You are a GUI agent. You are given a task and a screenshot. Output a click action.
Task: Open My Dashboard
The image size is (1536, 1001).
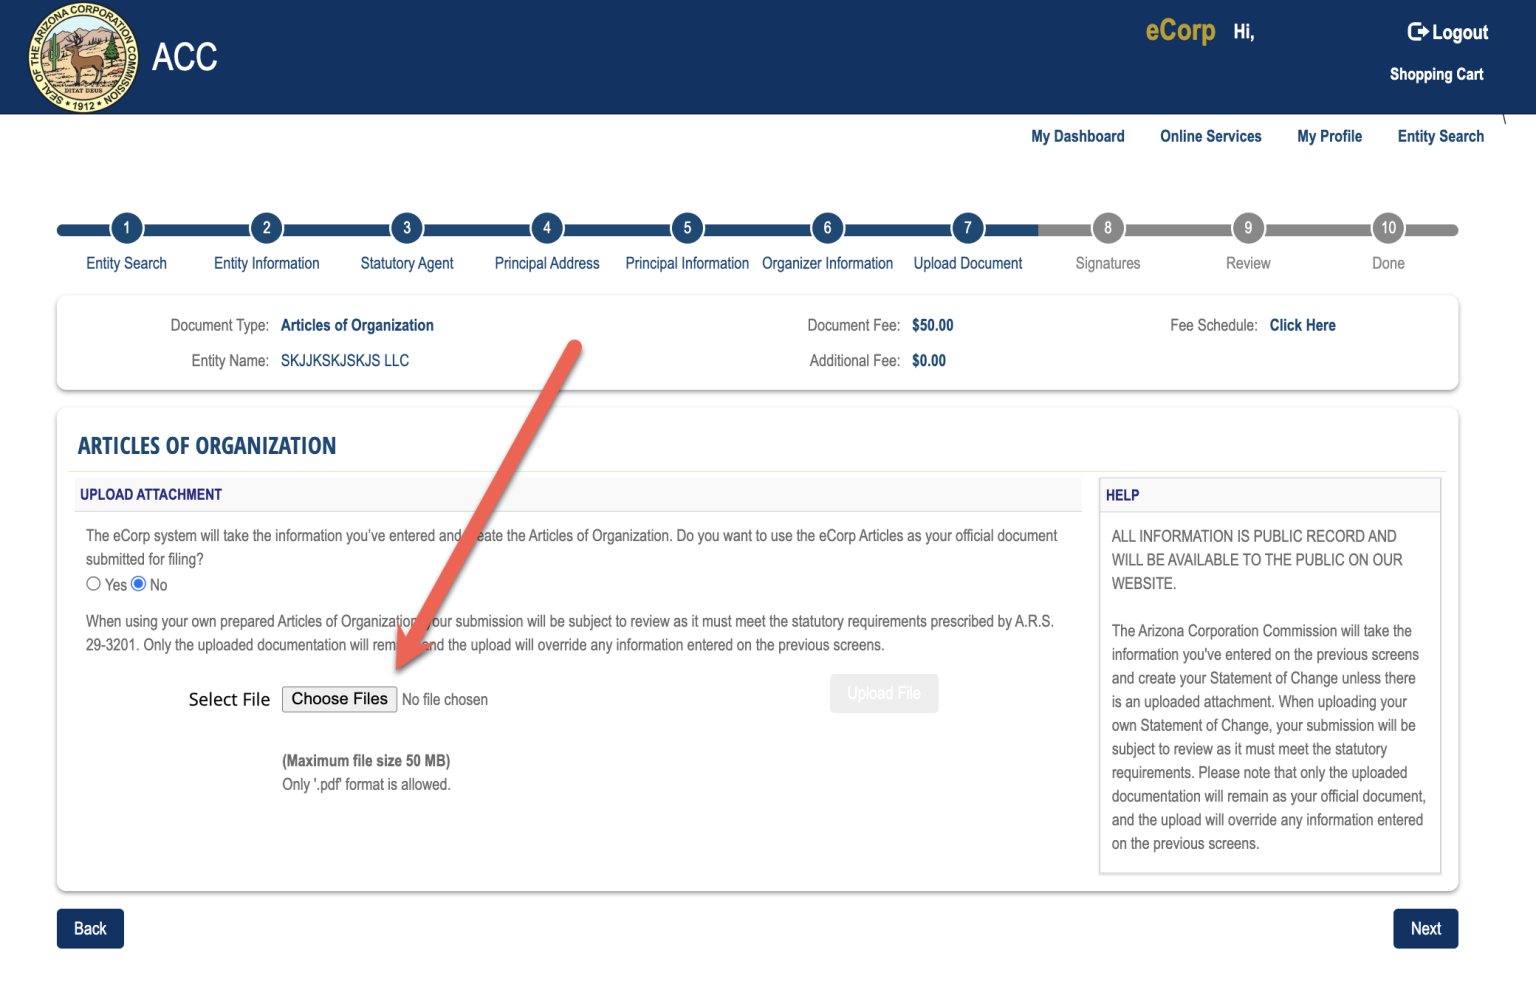coord(1077,136)
